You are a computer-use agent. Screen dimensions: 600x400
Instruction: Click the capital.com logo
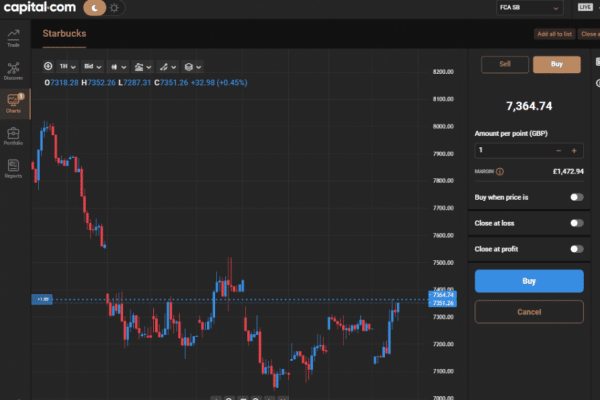click(x=39, y=7)
